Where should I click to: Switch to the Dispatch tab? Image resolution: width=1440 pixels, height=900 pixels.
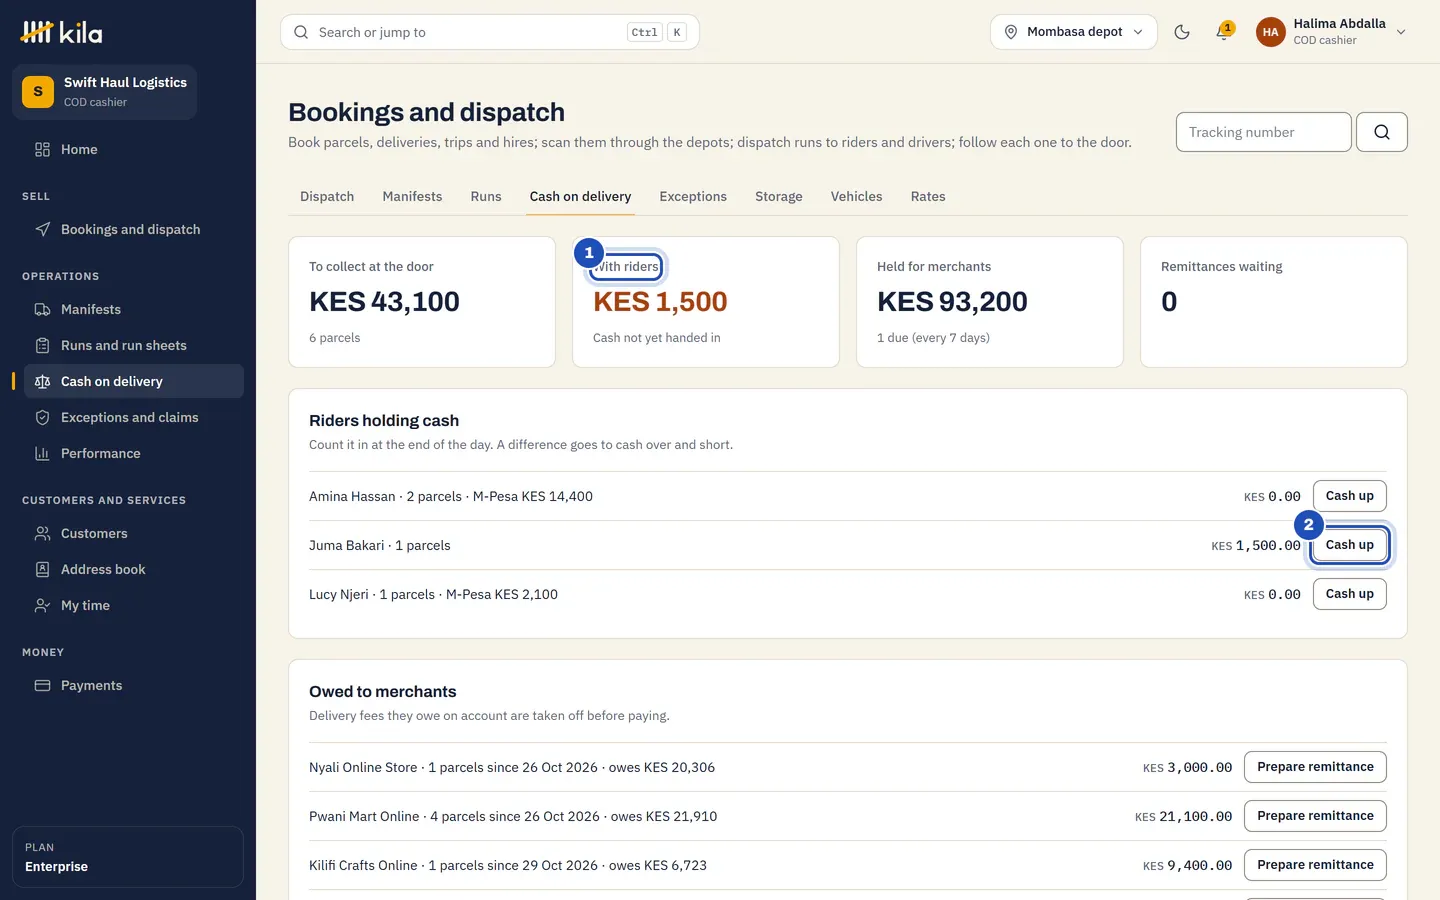pos(327,196)
